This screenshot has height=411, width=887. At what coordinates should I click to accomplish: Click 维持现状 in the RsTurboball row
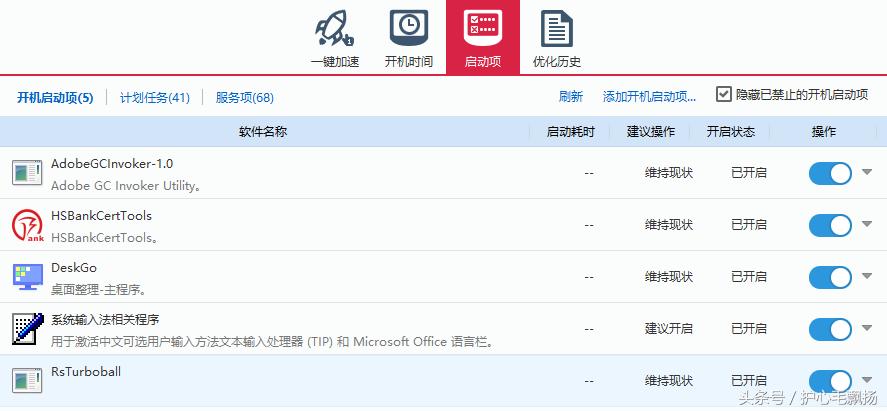(x=669, y=380)
